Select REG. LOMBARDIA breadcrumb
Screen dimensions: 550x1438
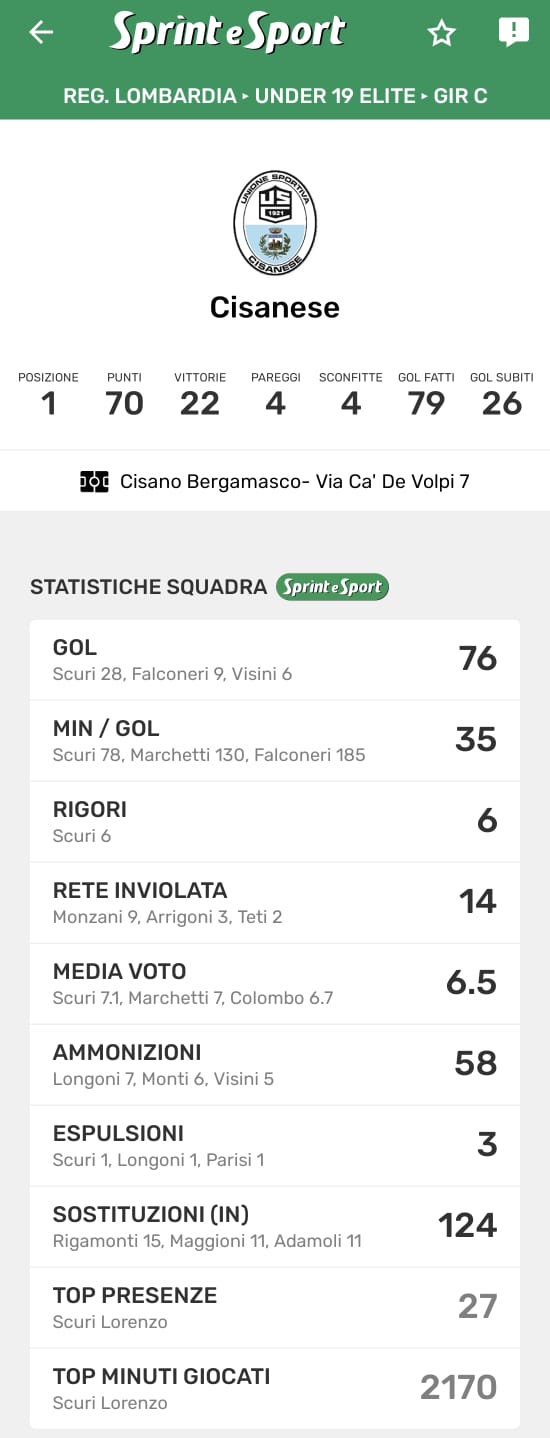tap(149, 96)
